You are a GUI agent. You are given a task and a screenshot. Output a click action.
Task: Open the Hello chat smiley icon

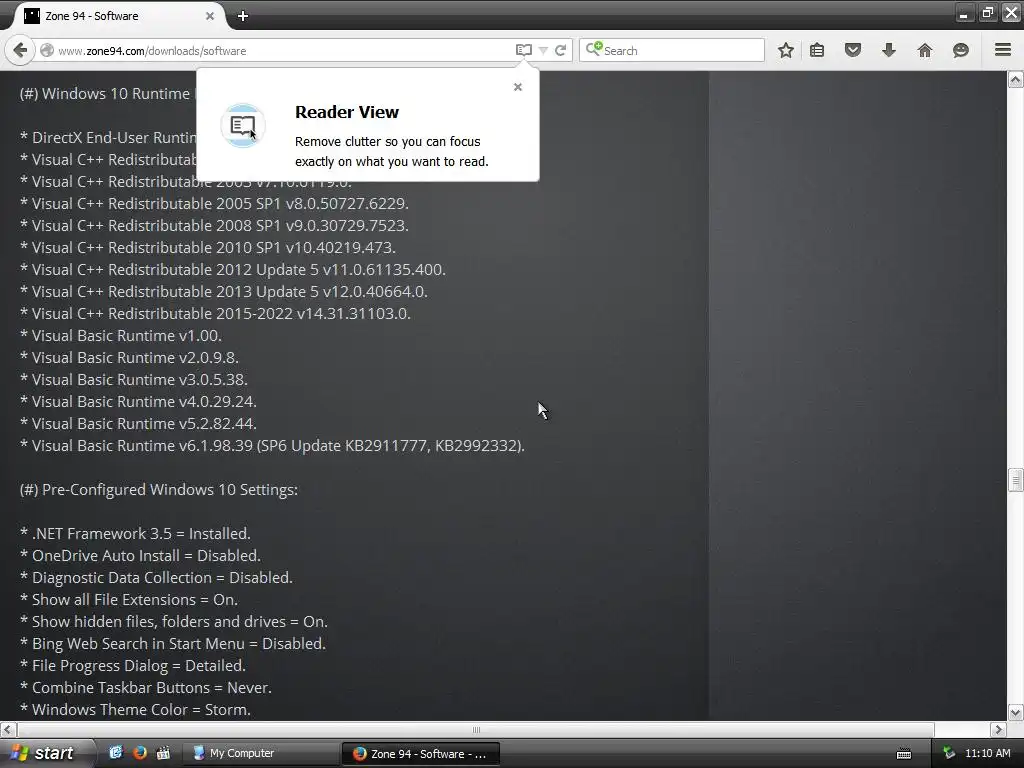[961, 50]
